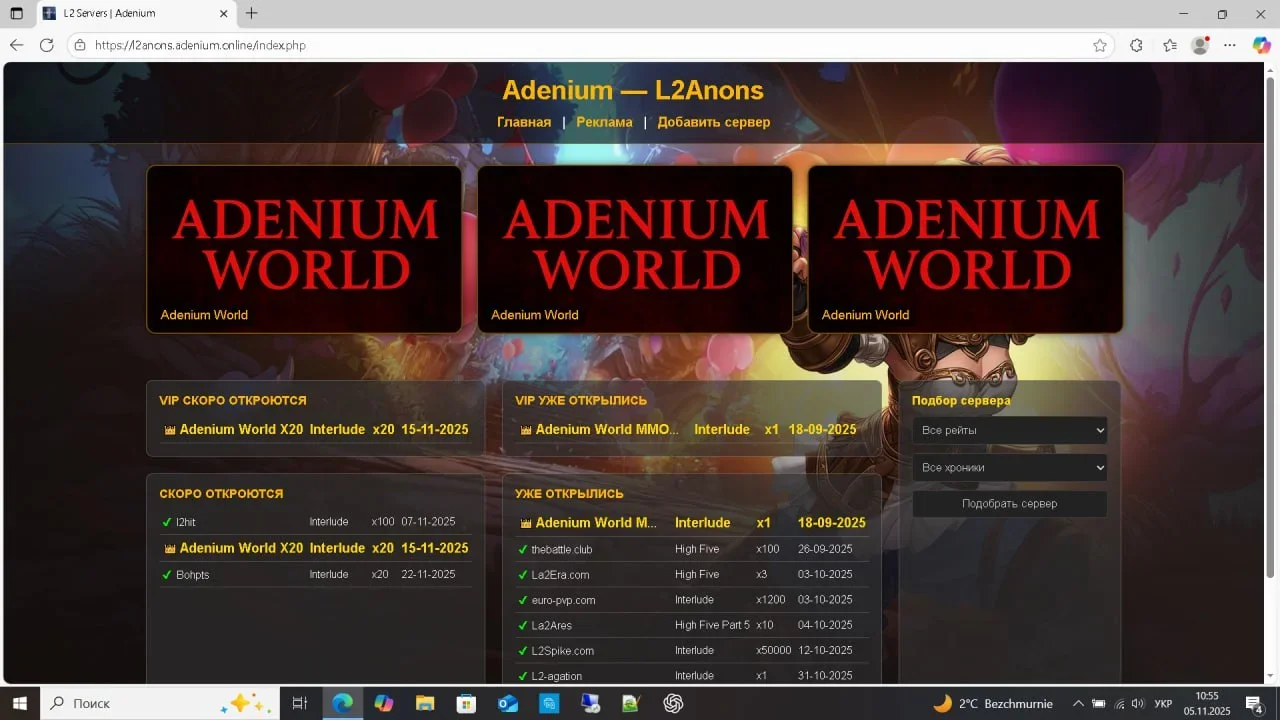Open the 'thebattle.club' server link
1280x720 pixels.
[562, 549]
